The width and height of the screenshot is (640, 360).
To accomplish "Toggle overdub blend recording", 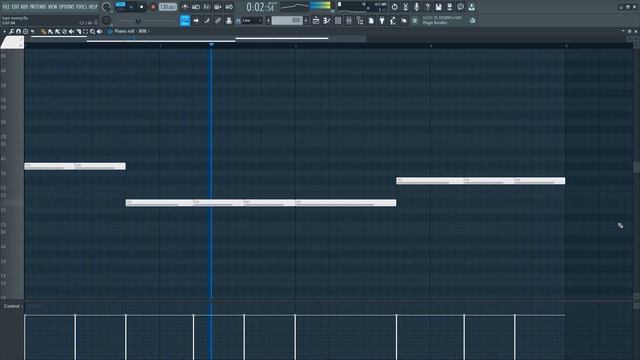I will 218,7.
